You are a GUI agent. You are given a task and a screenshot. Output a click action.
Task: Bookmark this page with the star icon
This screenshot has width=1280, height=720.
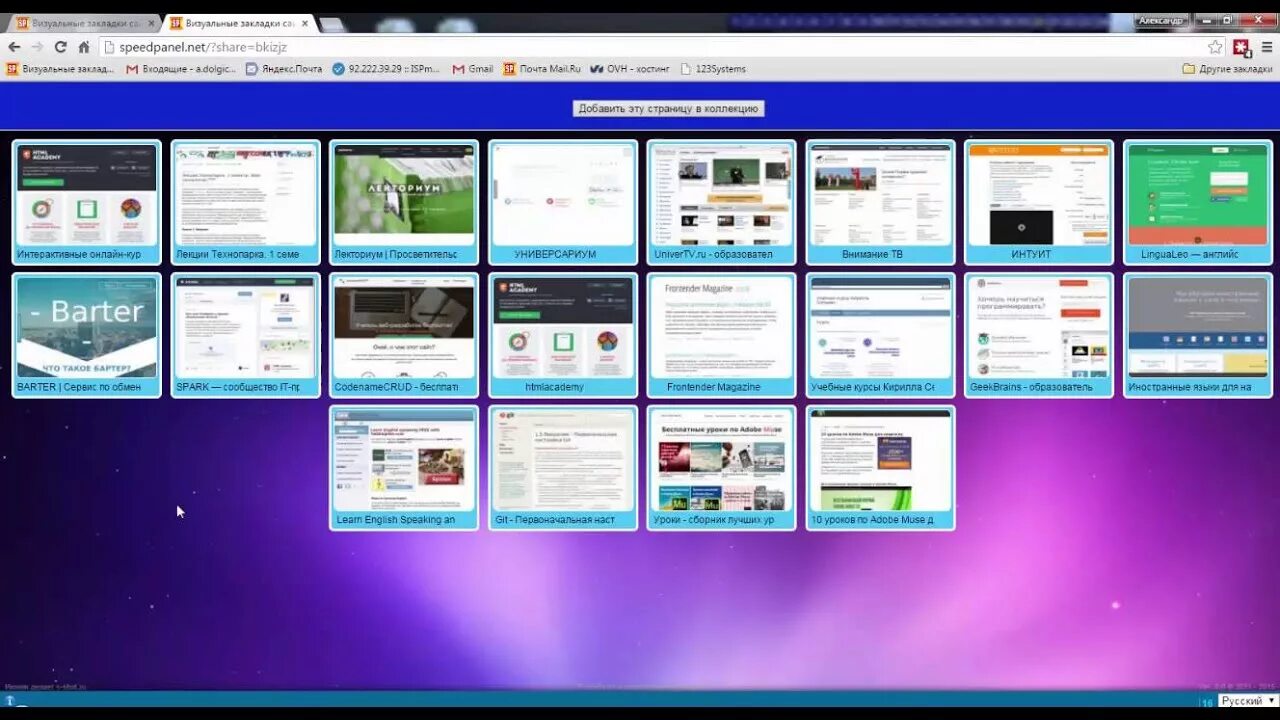pyautogui.click(x=1215, y=47)
